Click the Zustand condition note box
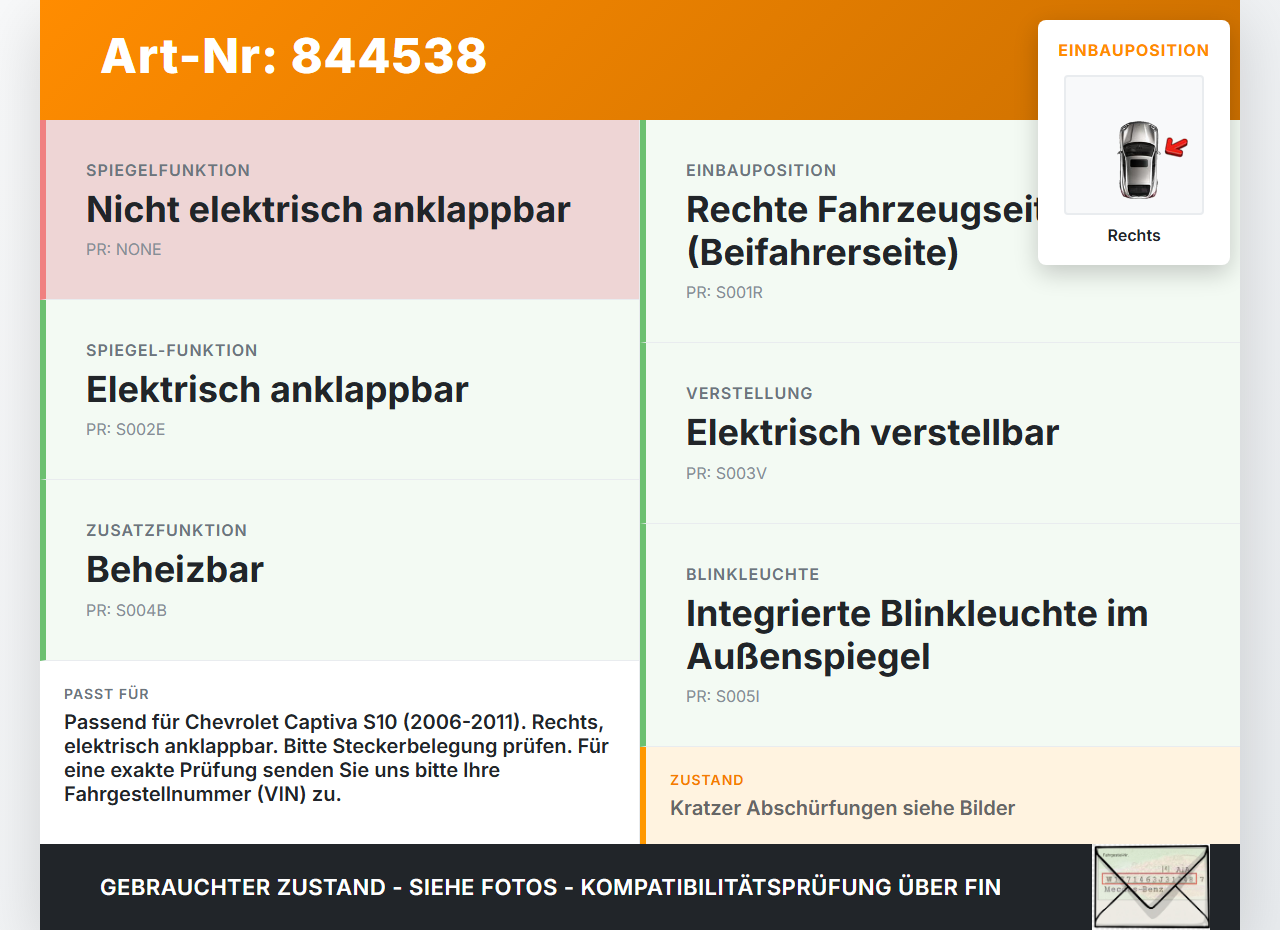 click(x=940, y=795)
